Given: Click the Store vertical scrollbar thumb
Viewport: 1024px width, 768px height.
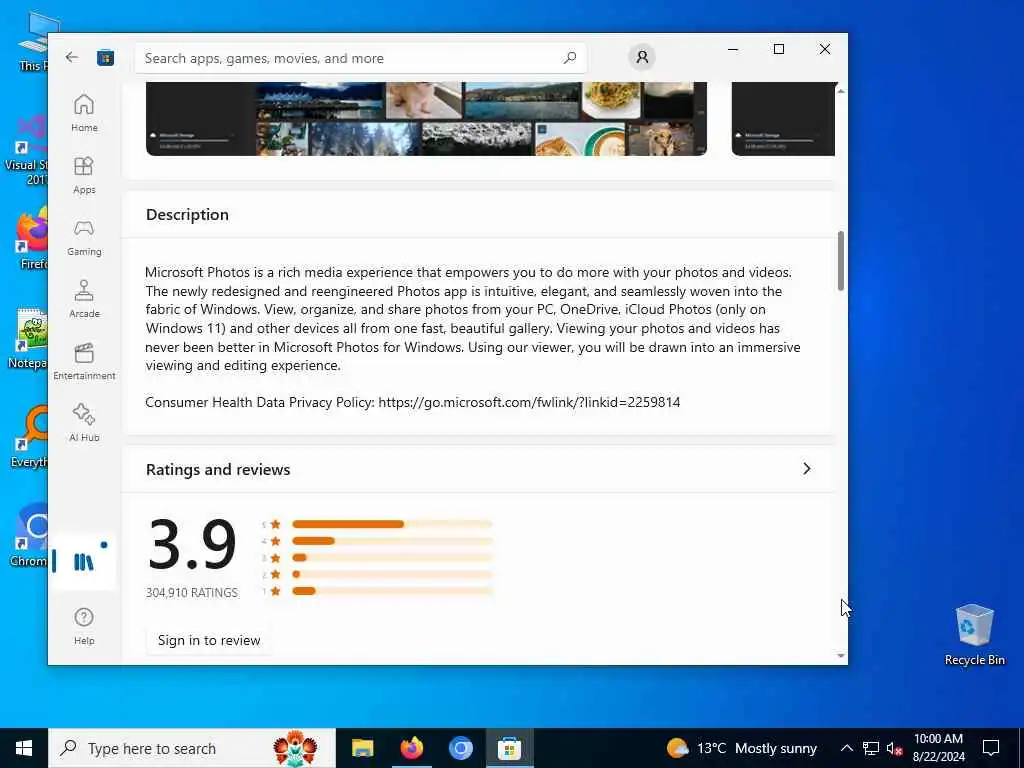Looking at the screenshot, I should tap(840, 261).
